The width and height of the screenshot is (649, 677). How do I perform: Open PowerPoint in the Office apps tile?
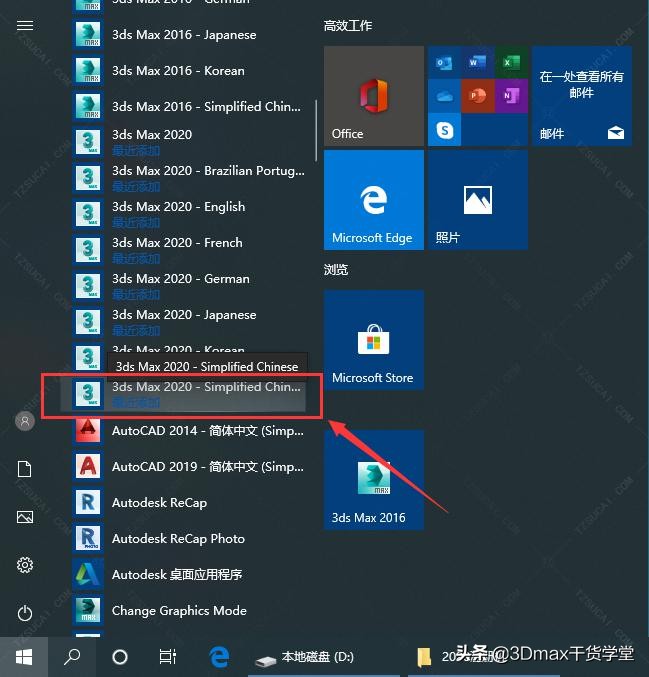point(478,96)
